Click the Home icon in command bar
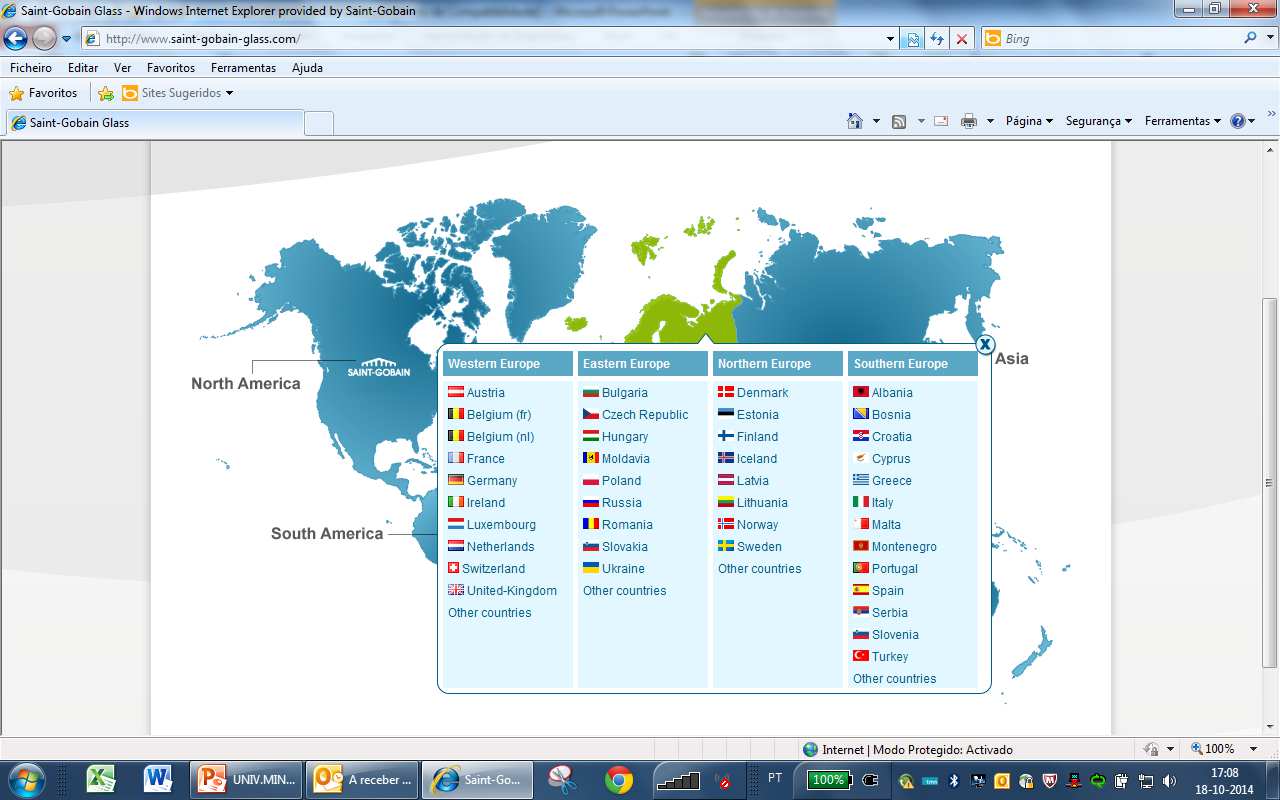 click(x=855, y=121)
